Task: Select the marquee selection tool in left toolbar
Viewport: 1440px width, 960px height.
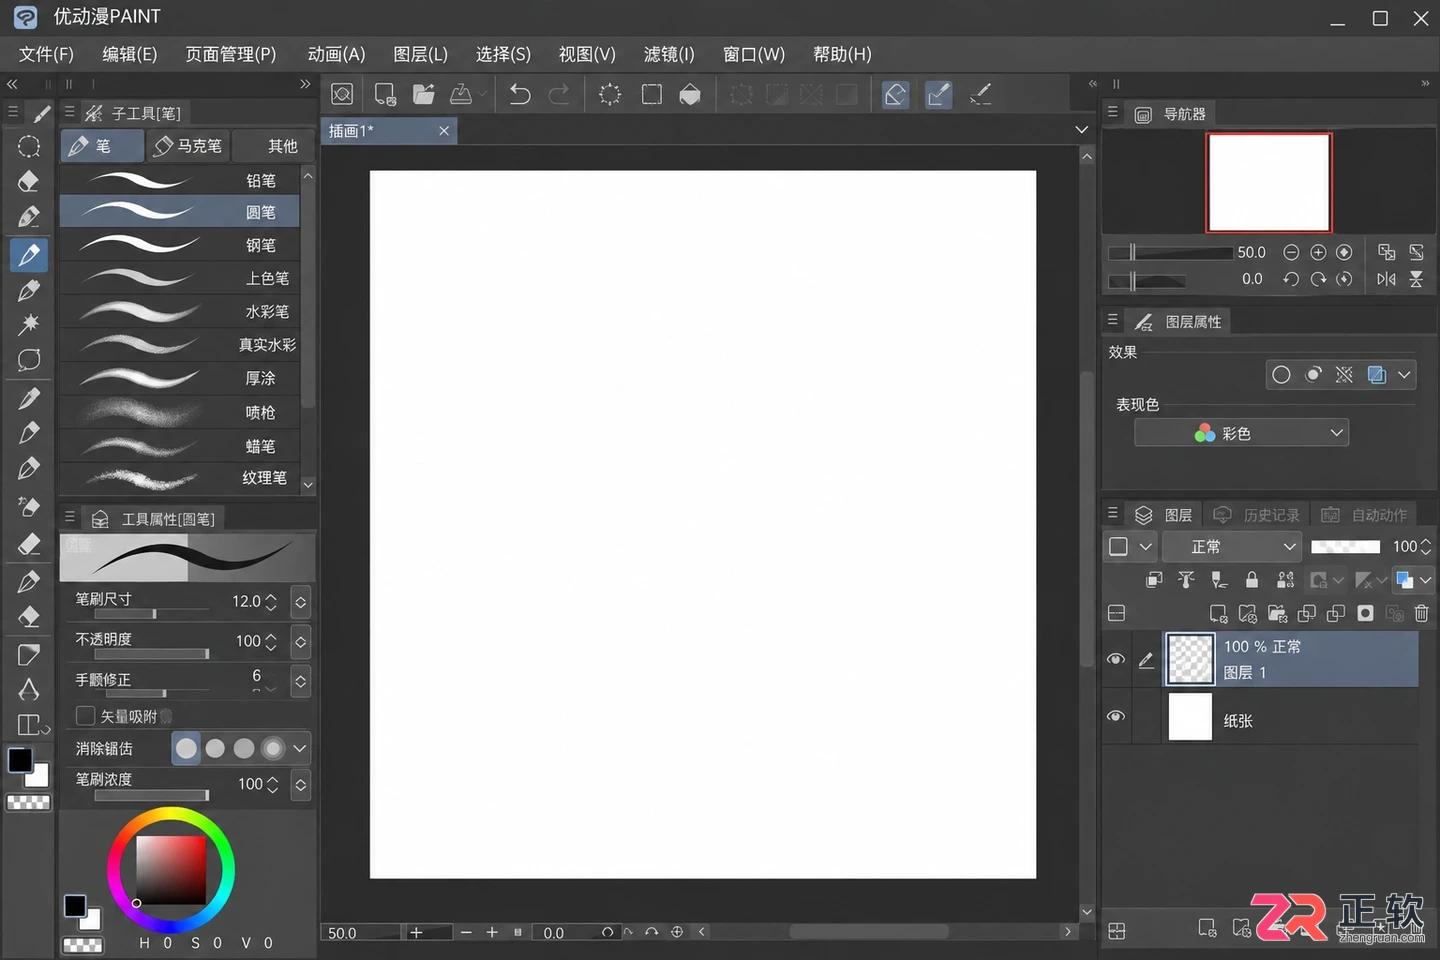Action: [x=29, y=146]
